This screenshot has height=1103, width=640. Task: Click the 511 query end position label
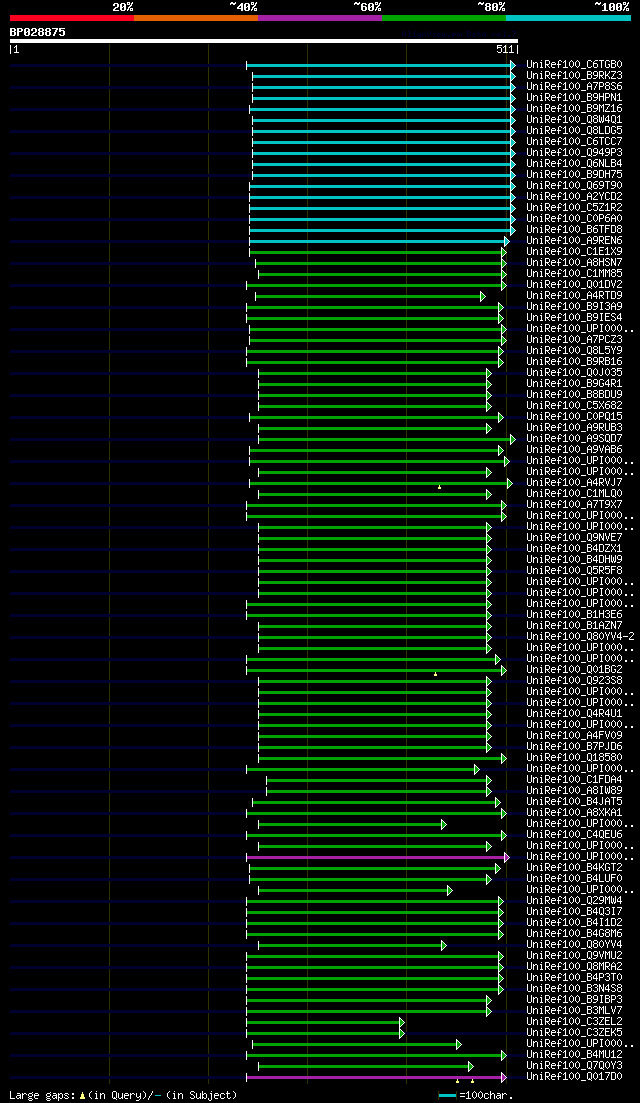point(505,49)
